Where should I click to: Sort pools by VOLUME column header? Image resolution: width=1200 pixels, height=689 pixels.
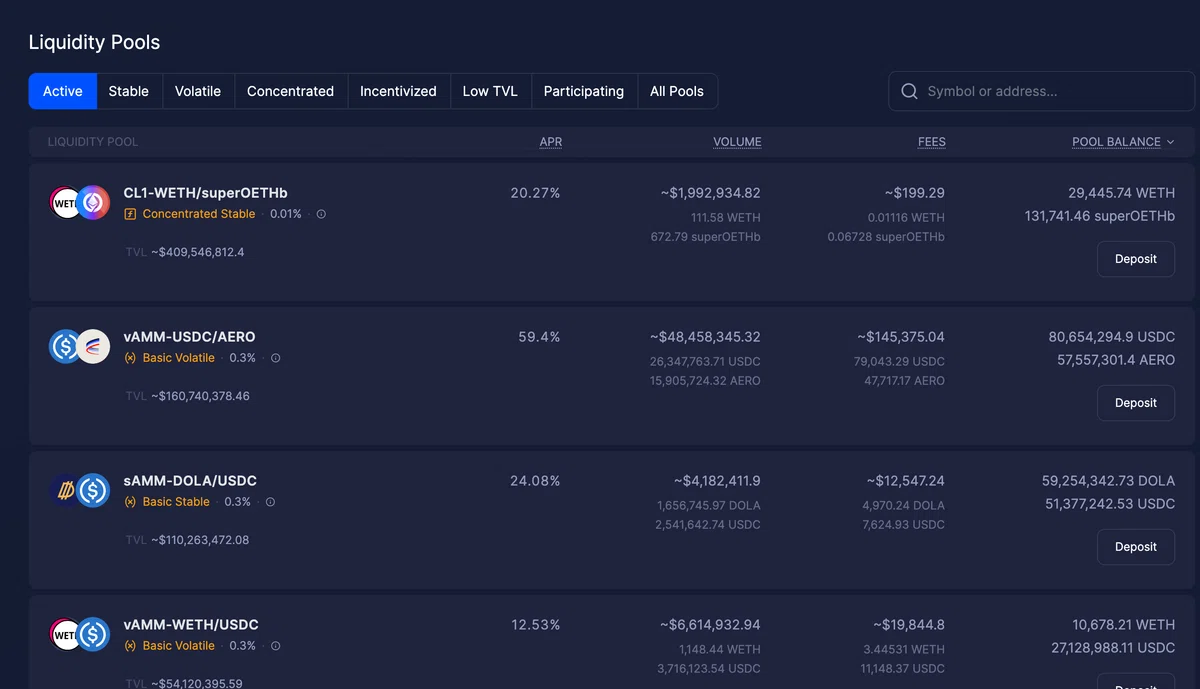[x=737, y=142]
